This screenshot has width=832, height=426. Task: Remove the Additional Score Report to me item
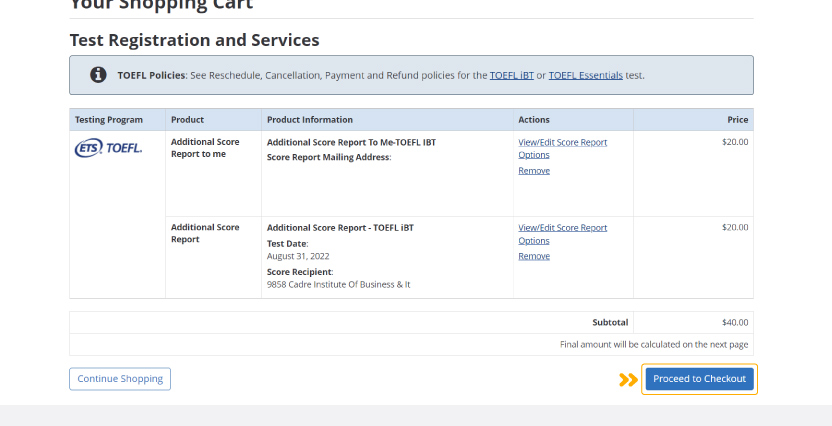point(534,170)
